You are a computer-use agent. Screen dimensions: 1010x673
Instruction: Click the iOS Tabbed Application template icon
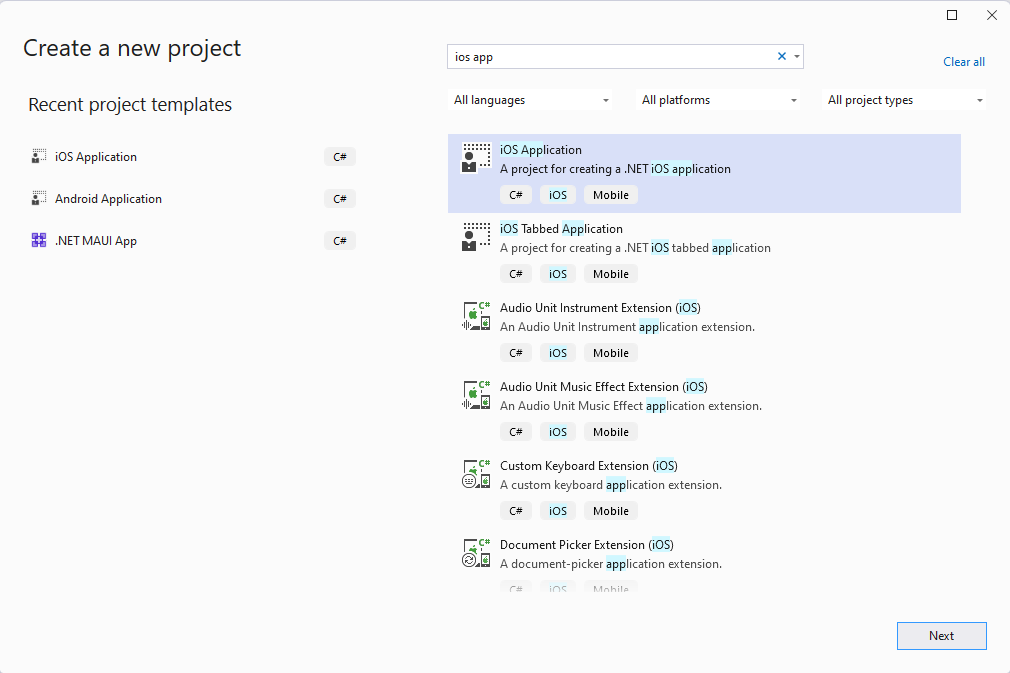(476, 237)
